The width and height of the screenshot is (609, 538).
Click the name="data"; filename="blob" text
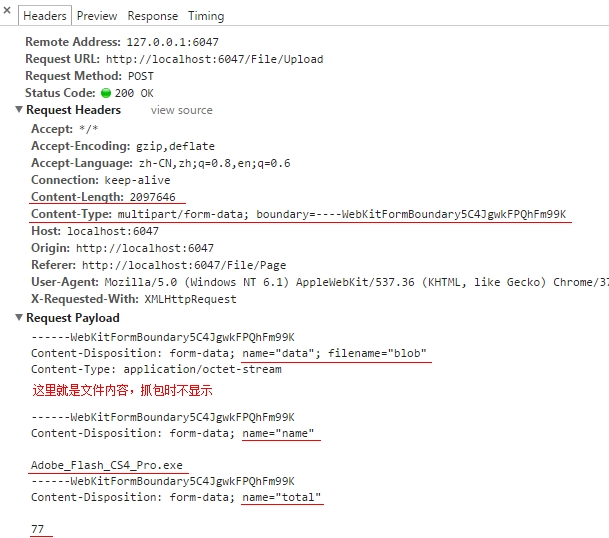[334, 353]
